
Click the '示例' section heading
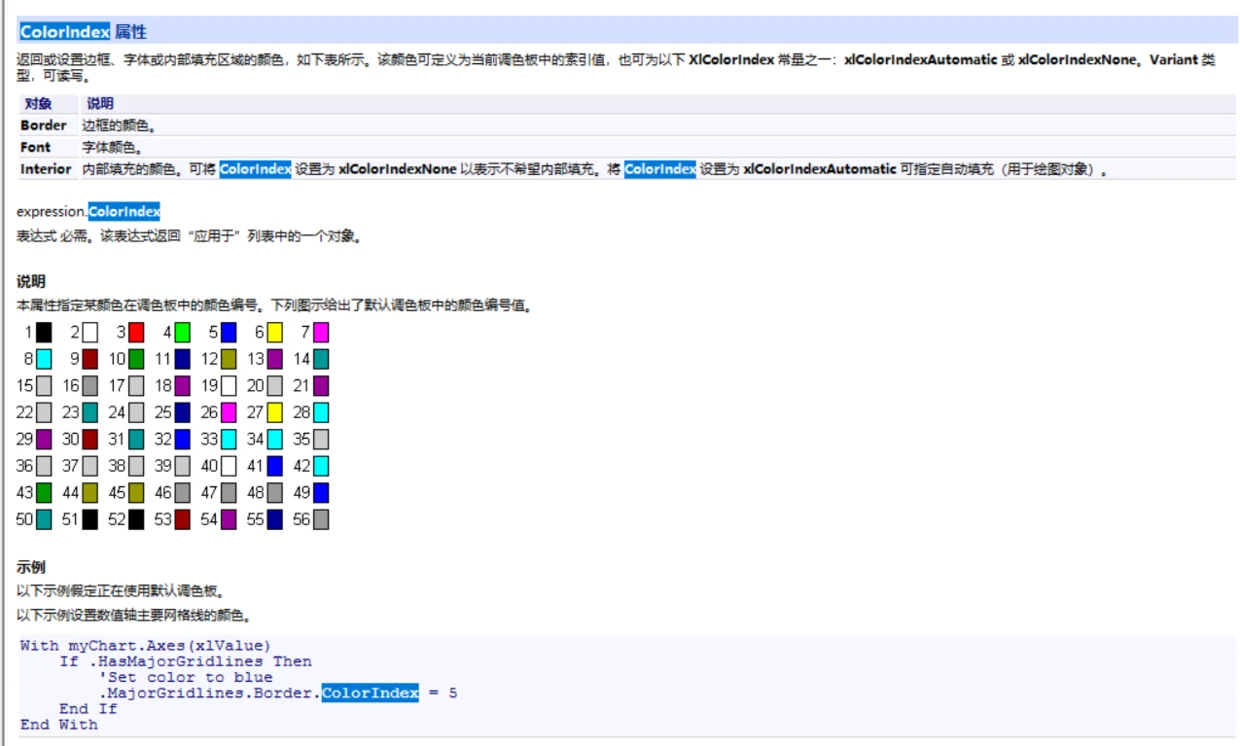tap(31, 567)
